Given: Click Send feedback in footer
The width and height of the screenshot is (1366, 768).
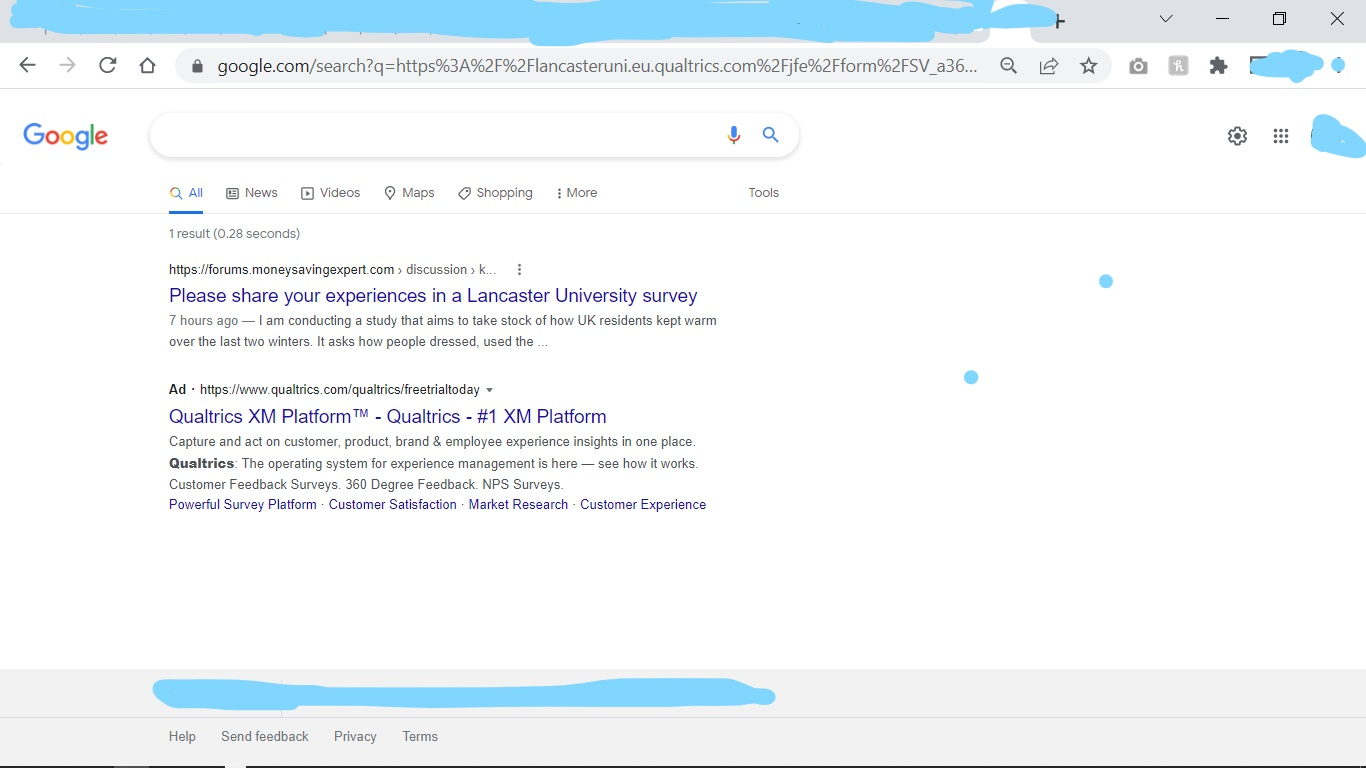Looking at the screenshot, I should [x=265, y=737].
